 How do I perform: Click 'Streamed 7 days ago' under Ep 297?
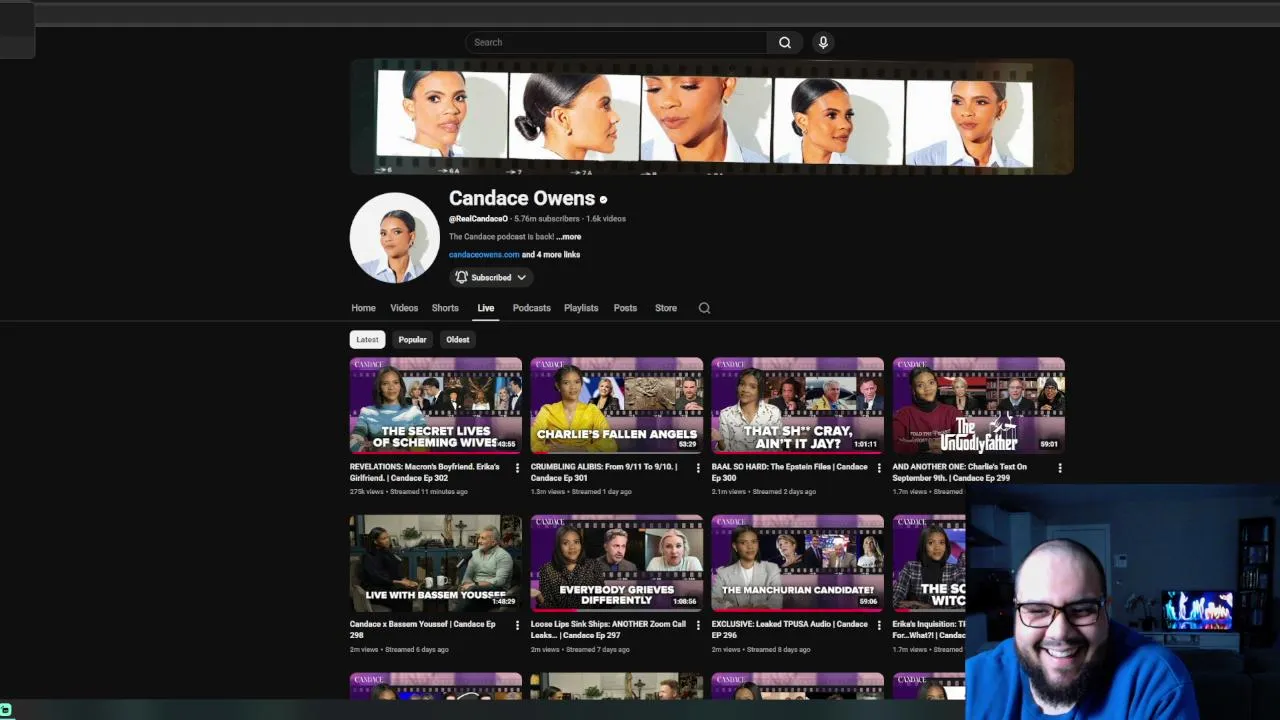[597, 650]
